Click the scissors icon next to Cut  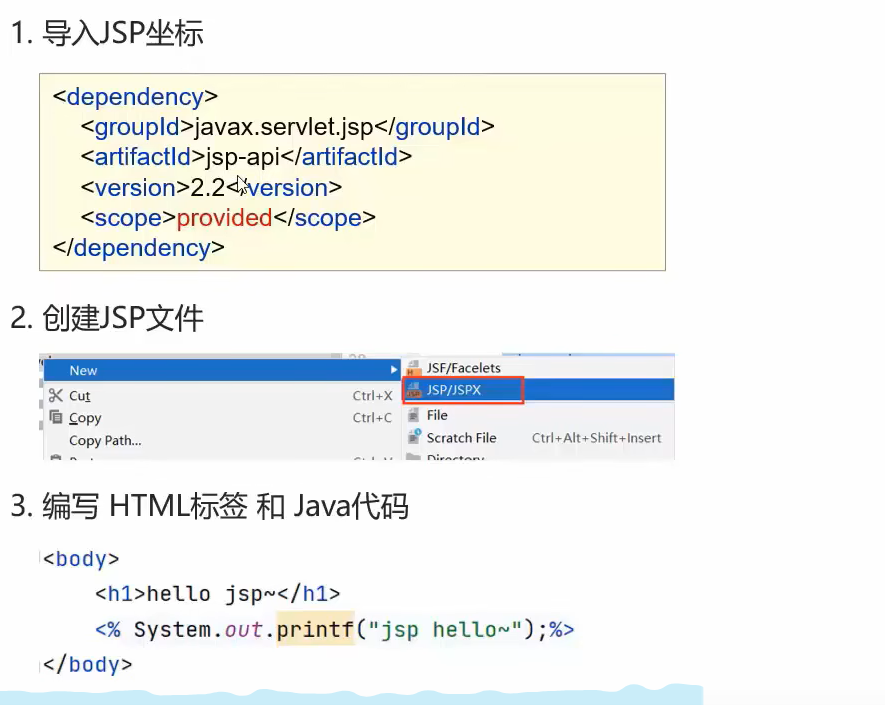pyautogui.click(x=56, y=395)
